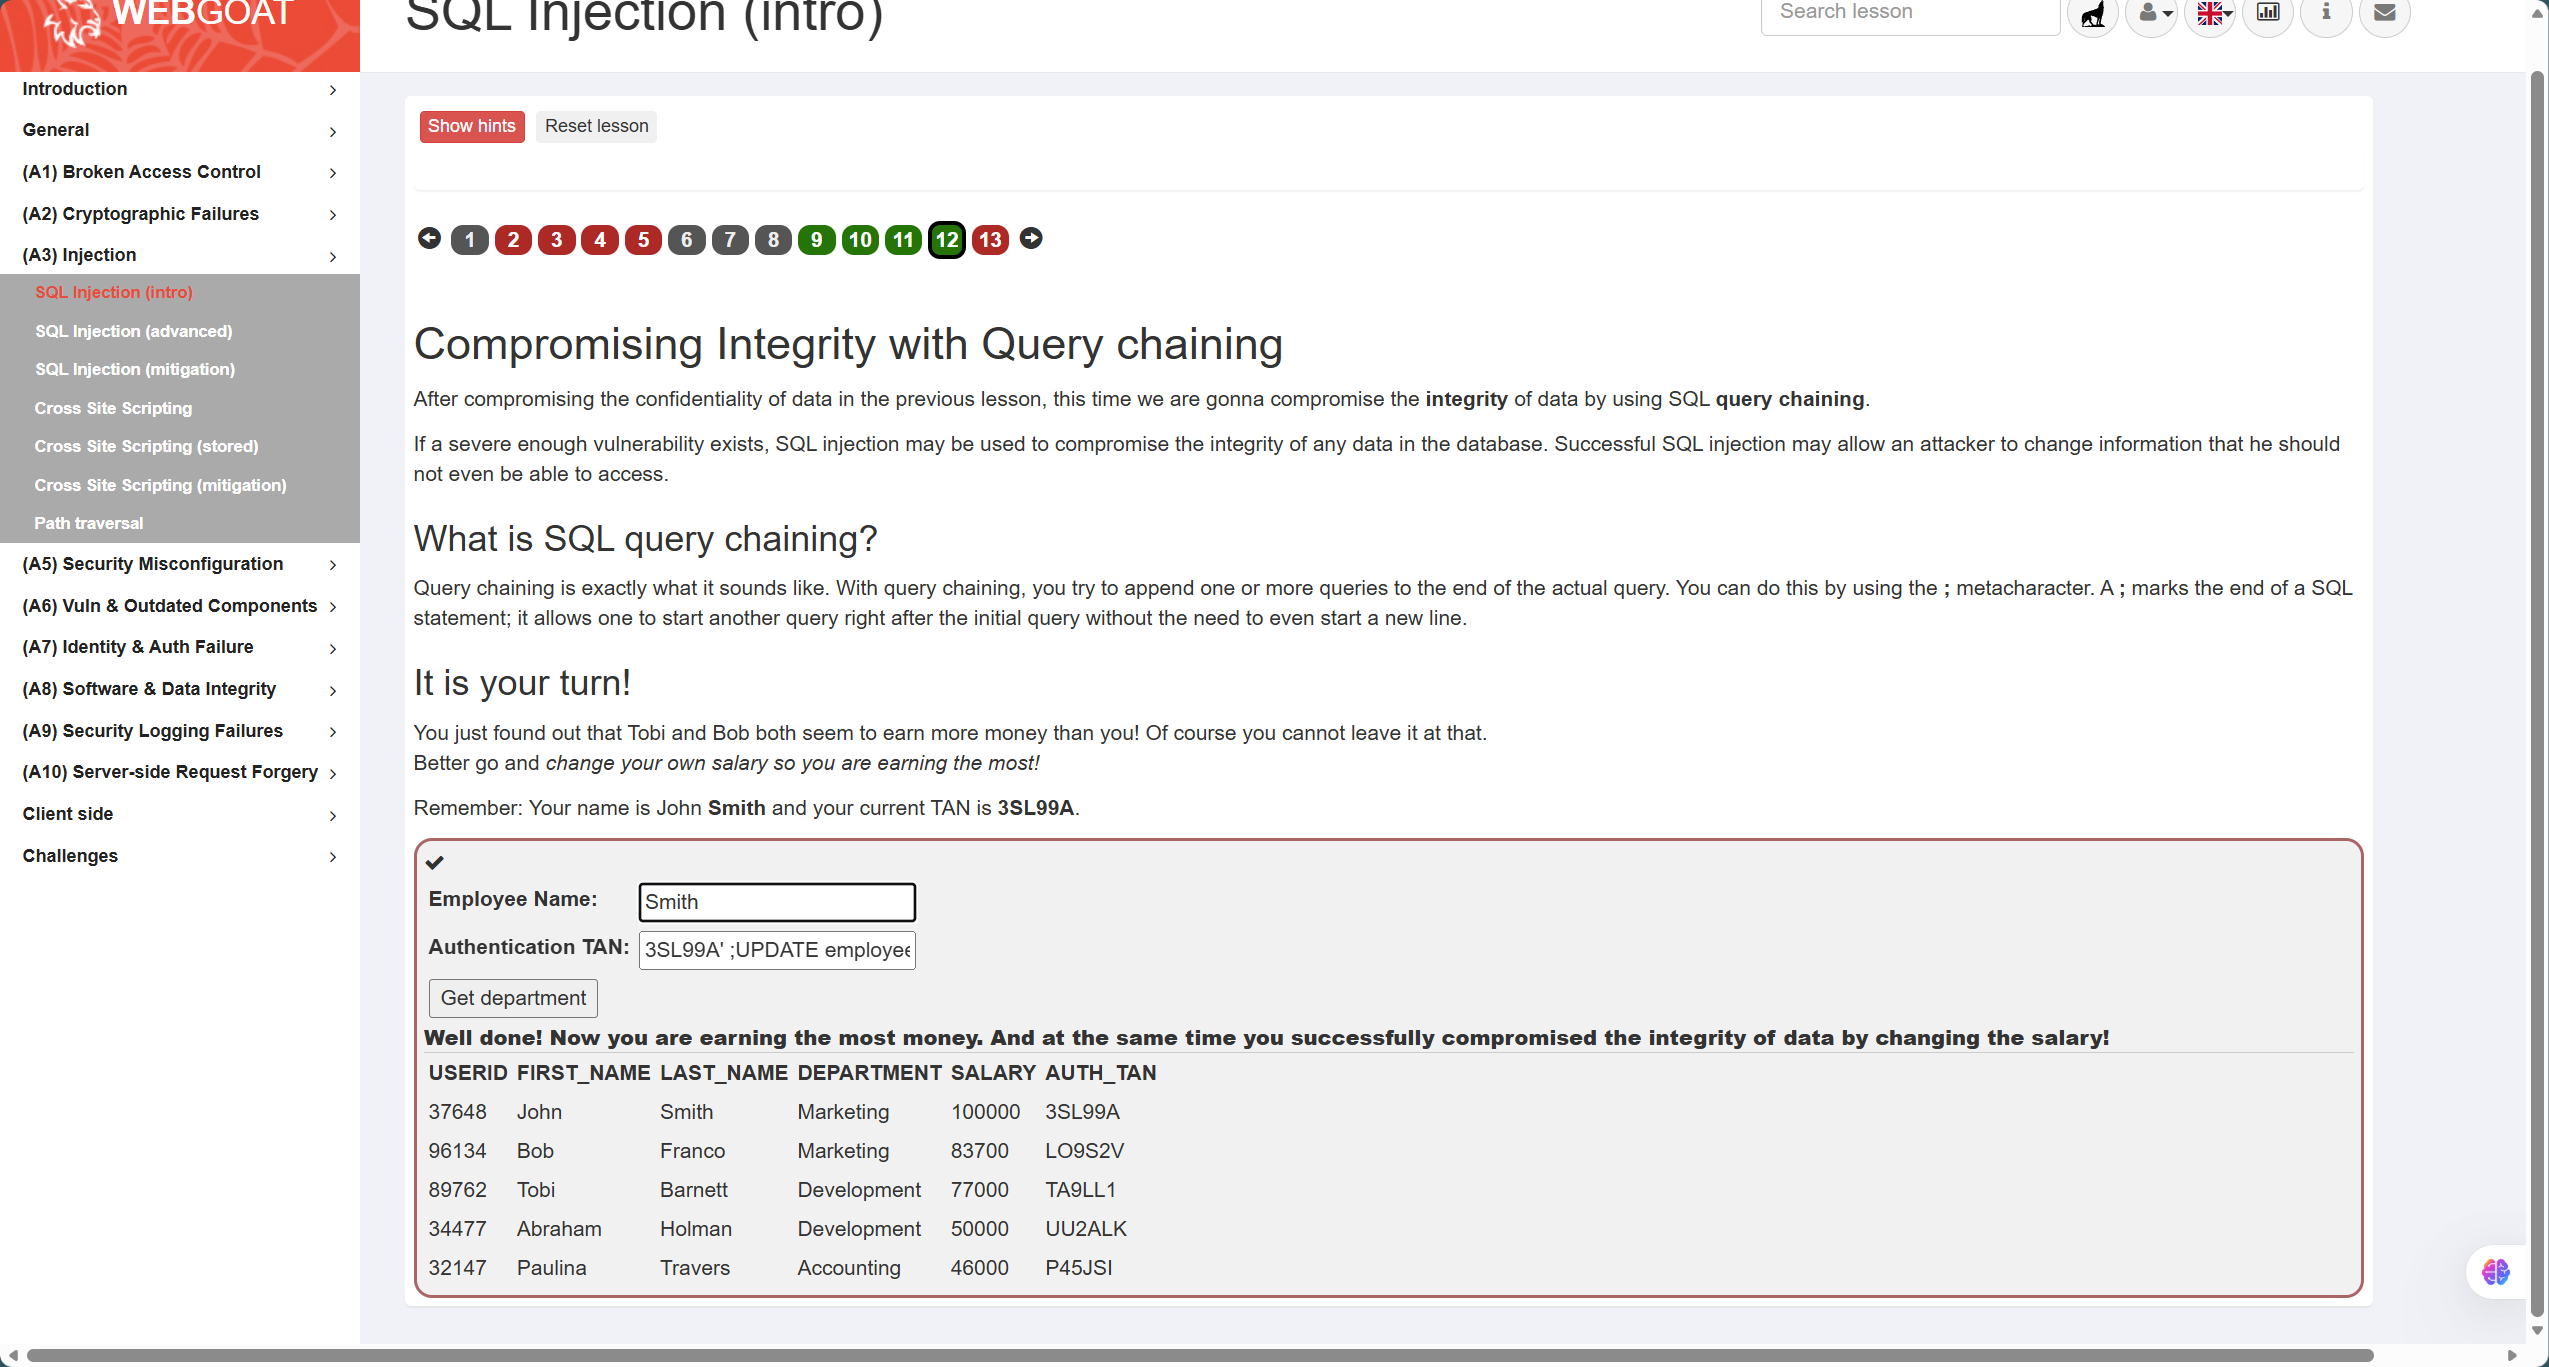Expand the (A5) Security Misconfiguration category
Viewport: 2549px width, 1367px height.
tap(180, 564)
